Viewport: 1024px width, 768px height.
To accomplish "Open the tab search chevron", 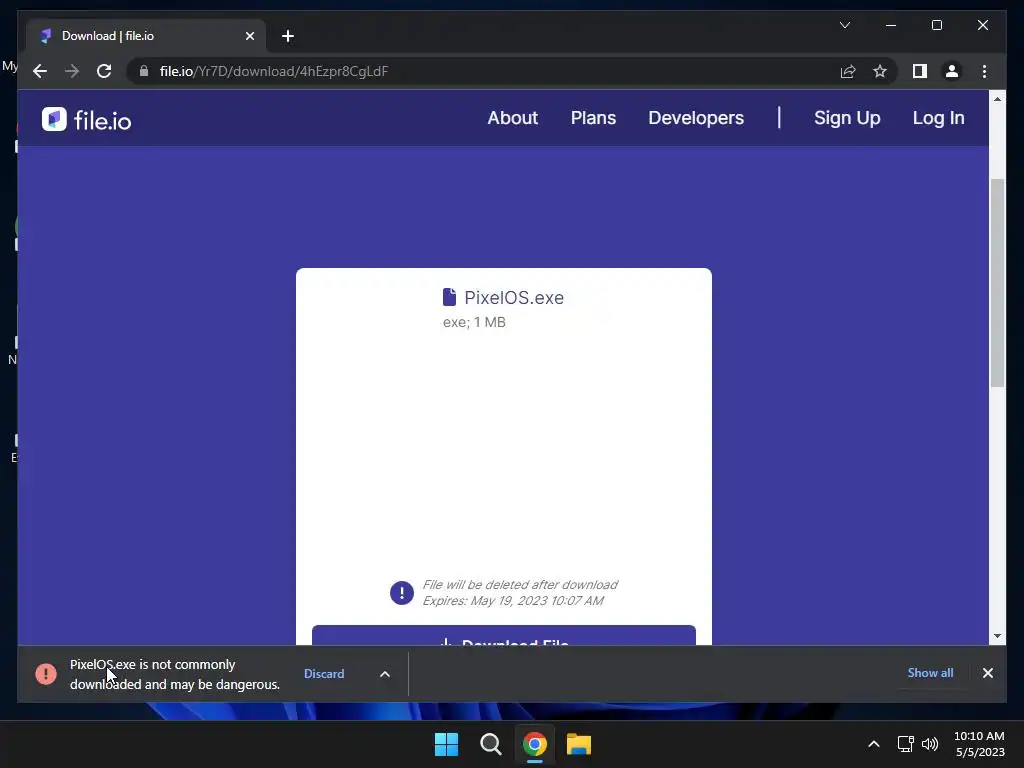I will [844, 25].
